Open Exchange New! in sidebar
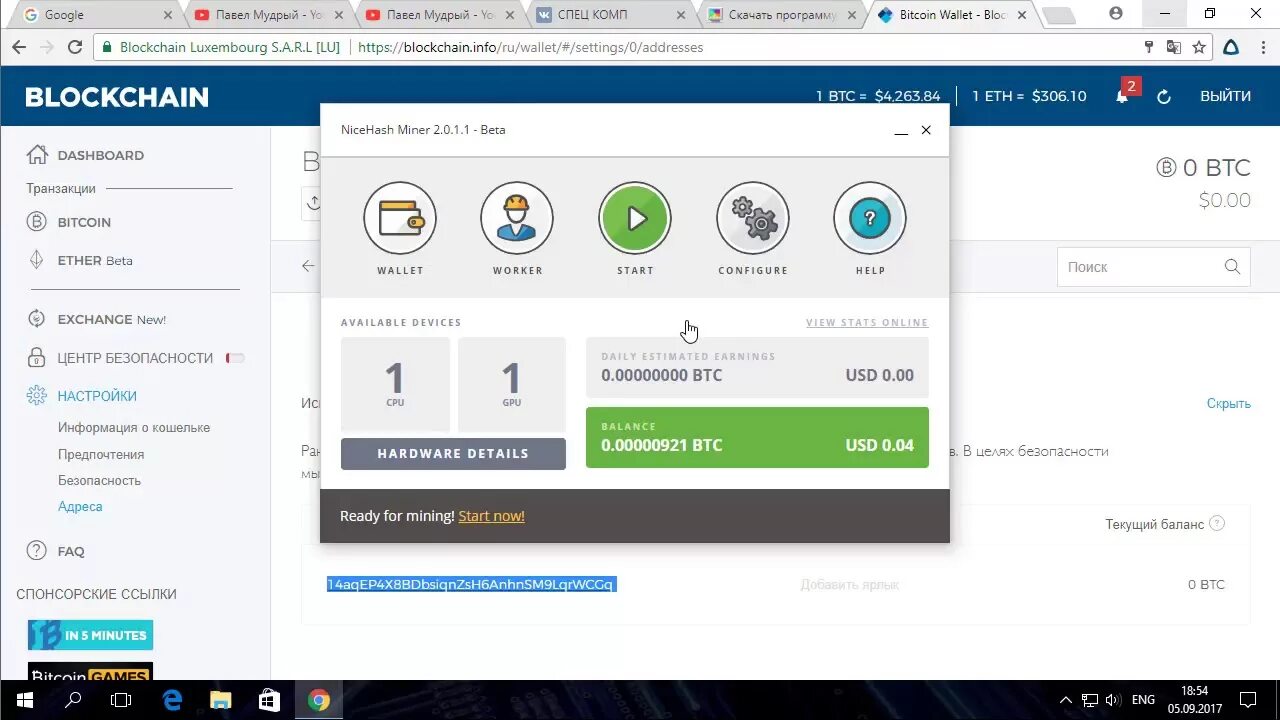Image resolution: width=1280 pixels, height=720 pixels. pos(111,319)
